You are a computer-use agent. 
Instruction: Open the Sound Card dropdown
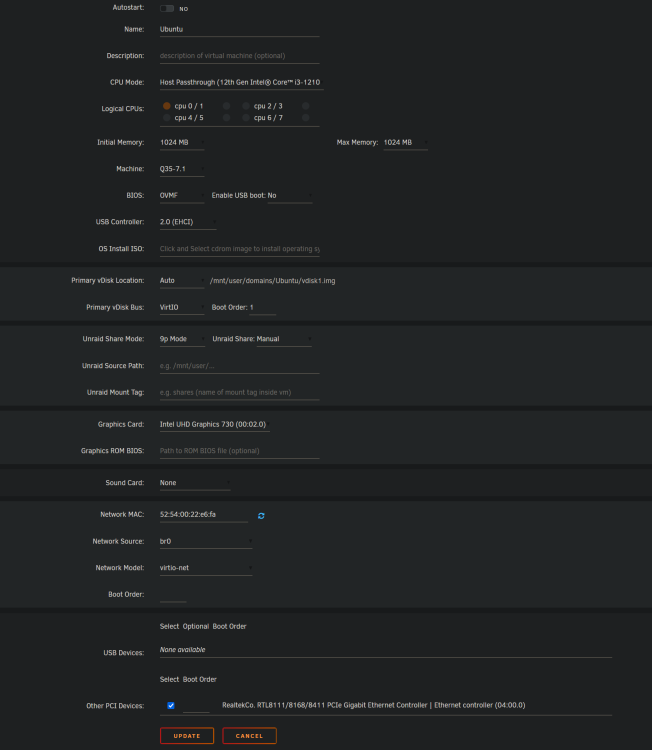coord(195,483)
